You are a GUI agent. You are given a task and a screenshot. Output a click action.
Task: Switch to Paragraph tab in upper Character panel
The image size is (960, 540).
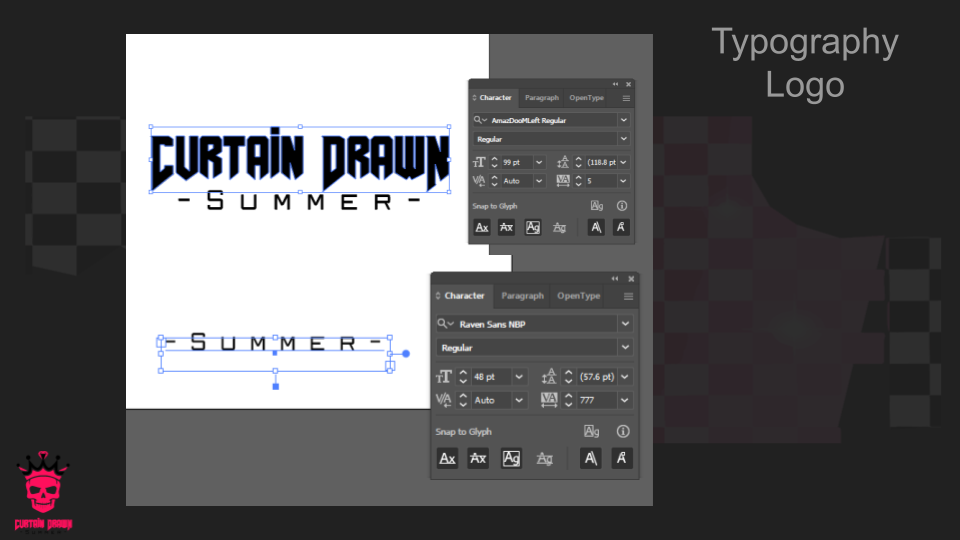pos(541,98)
